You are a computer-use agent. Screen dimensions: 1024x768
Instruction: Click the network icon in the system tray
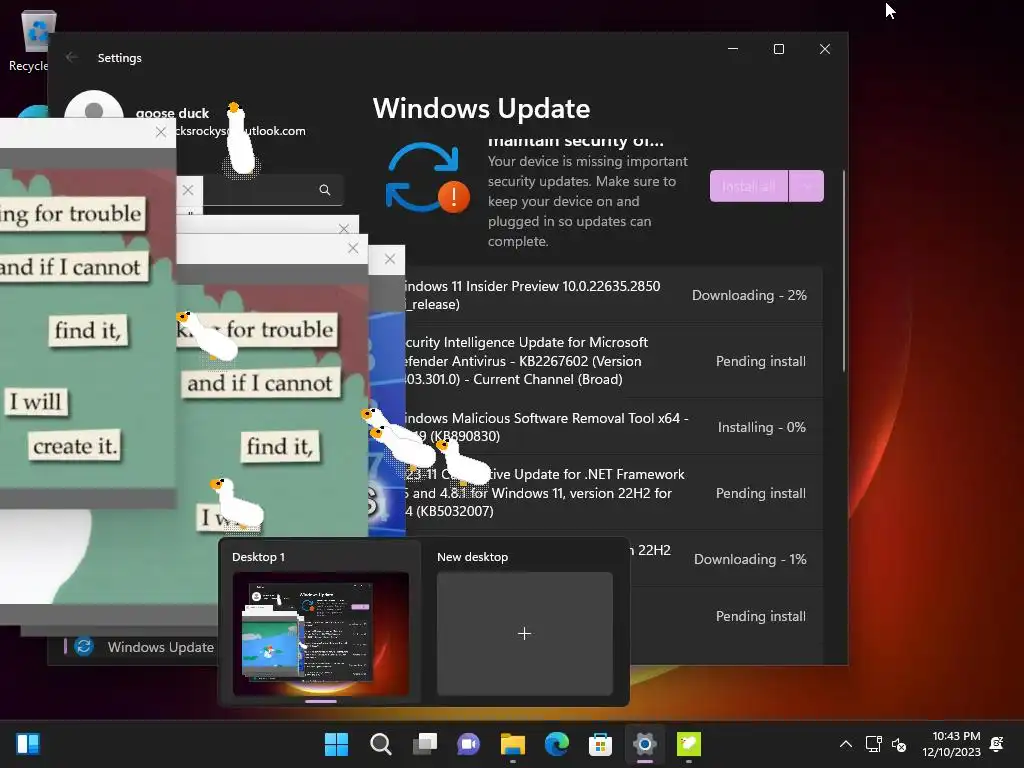(x=873, y=744)
